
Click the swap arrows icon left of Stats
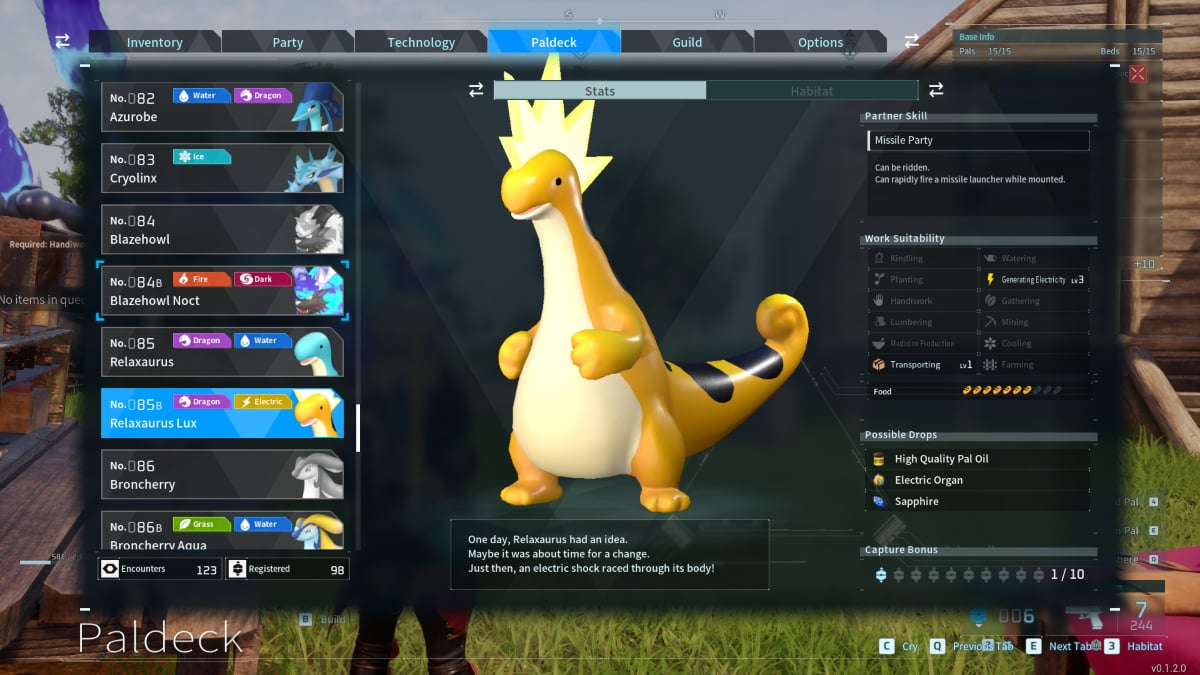(474, 89)
